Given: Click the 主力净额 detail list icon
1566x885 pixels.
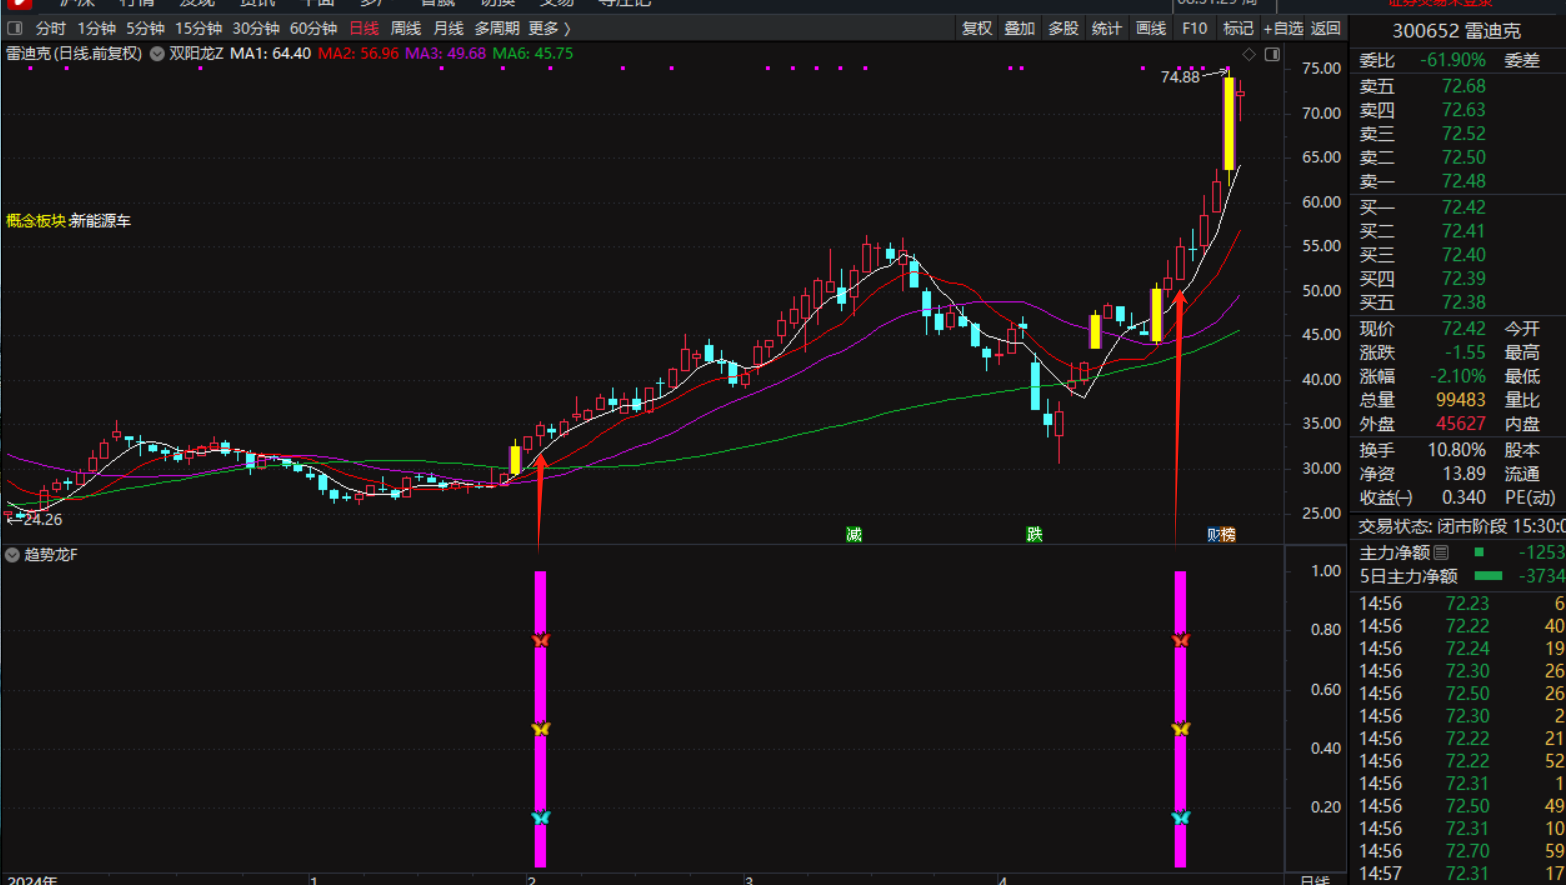Looking at the screenshot, I should pyautogui.click(x=1441, y=552).
